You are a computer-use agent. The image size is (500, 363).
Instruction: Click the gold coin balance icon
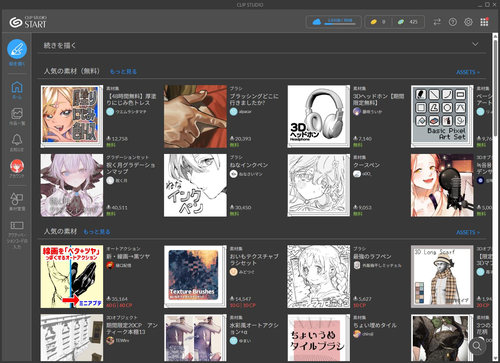click(373, 22)
